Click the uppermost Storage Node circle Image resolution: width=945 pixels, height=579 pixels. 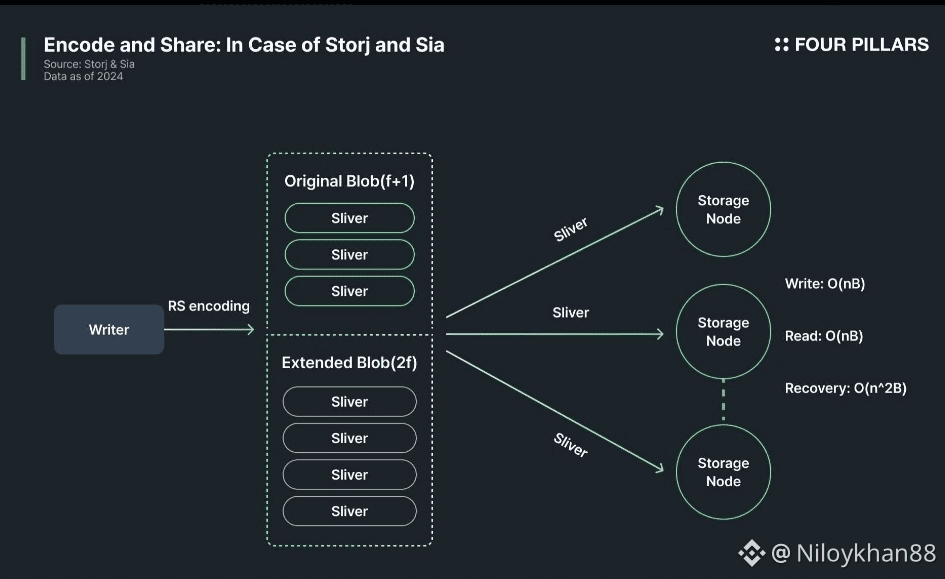[x=723, y=210]
